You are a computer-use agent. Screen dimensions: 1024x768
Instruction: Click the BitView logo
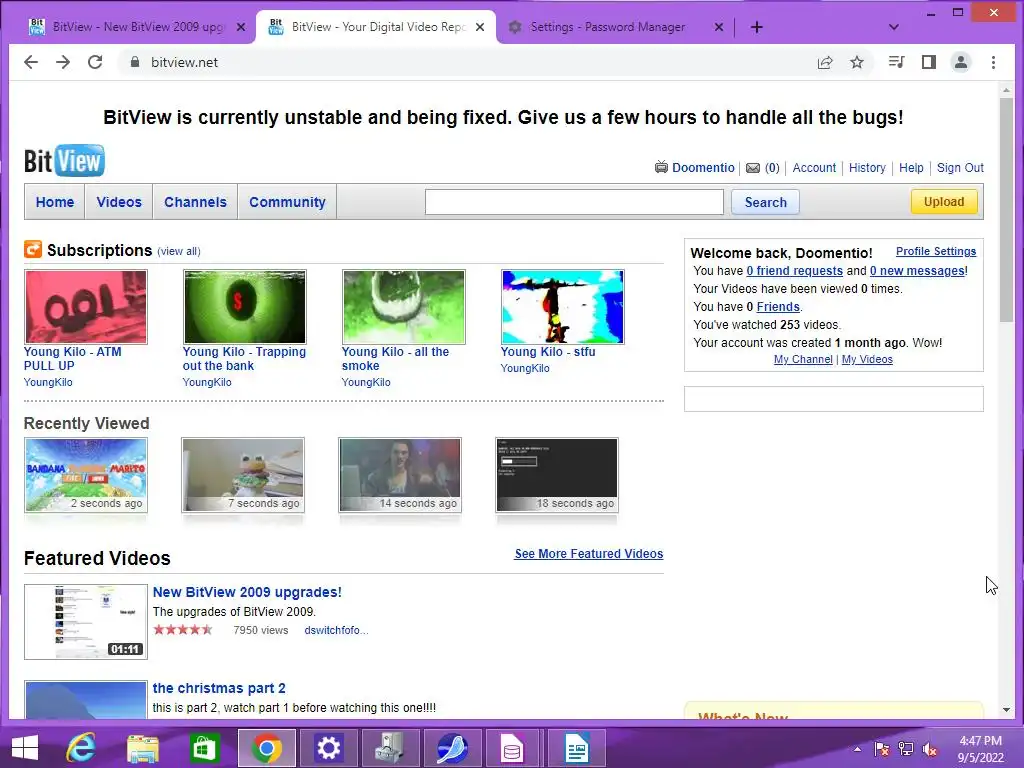click(64, 161)
